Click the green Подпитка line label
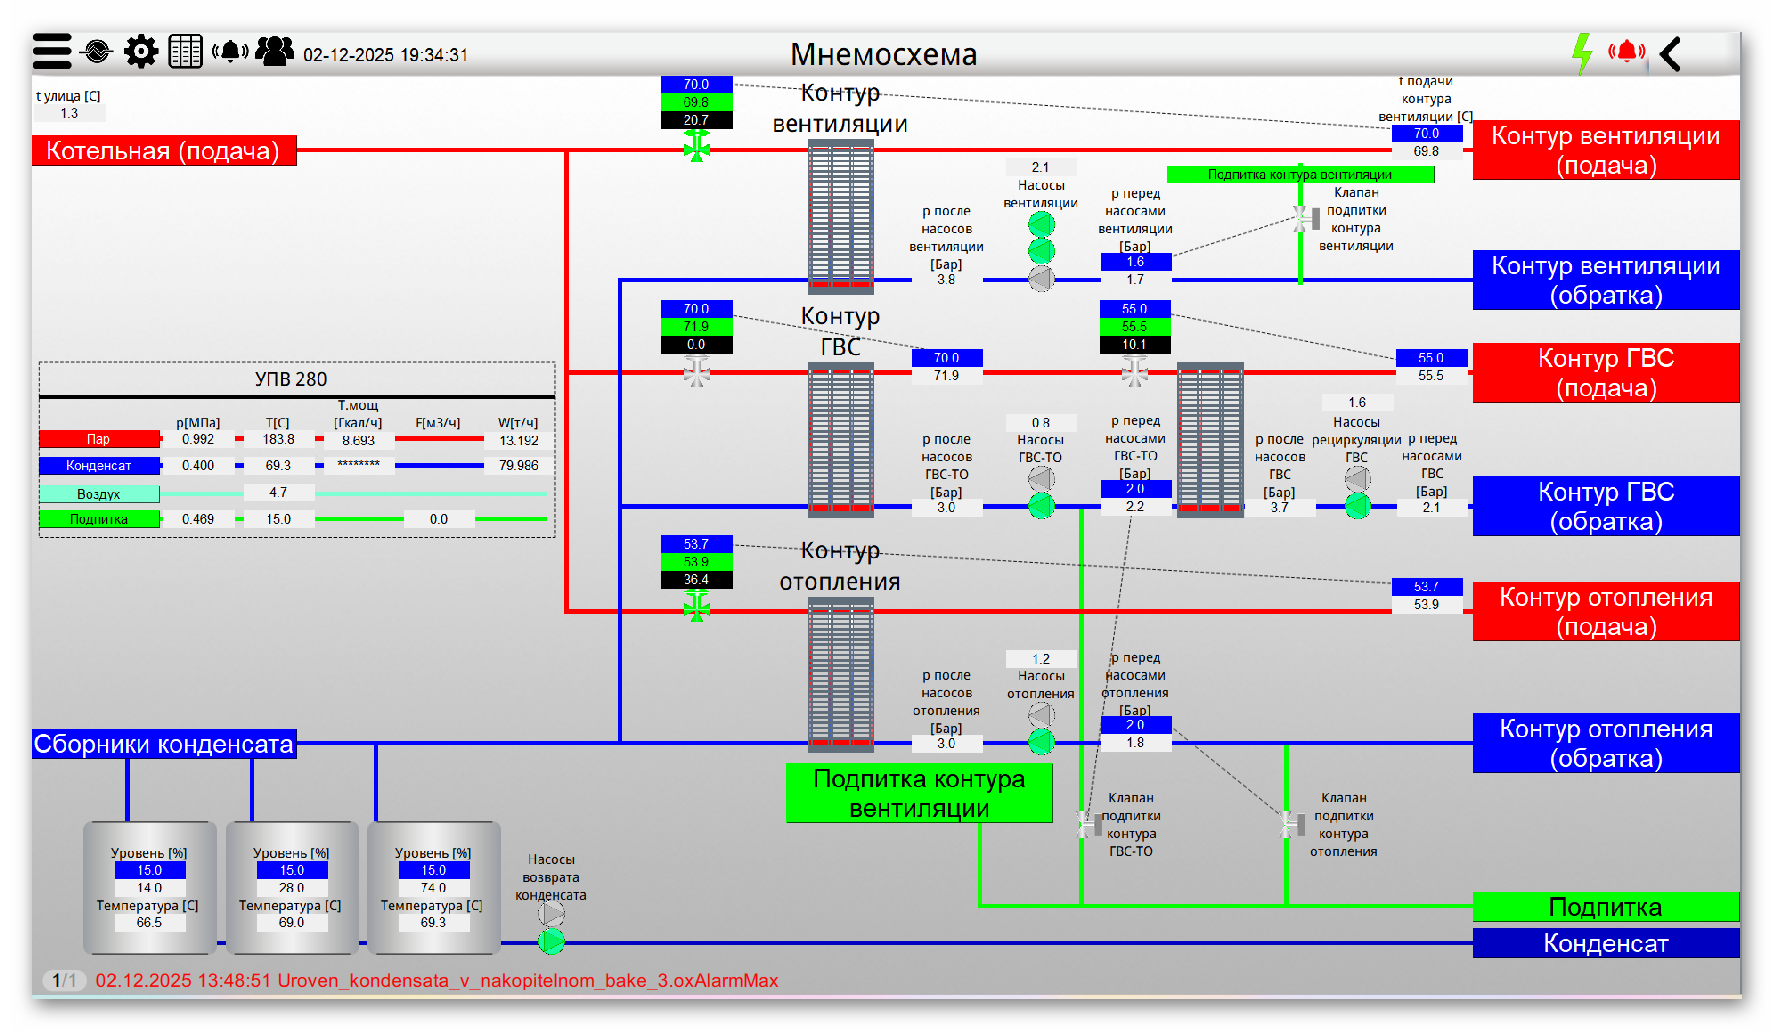 (1606, 907)
